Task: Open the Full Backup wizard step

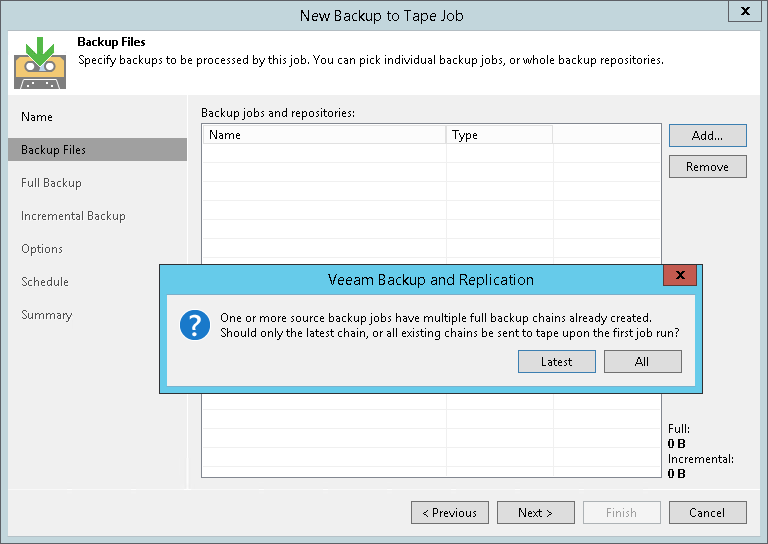Action: click(x=51, y=183)
